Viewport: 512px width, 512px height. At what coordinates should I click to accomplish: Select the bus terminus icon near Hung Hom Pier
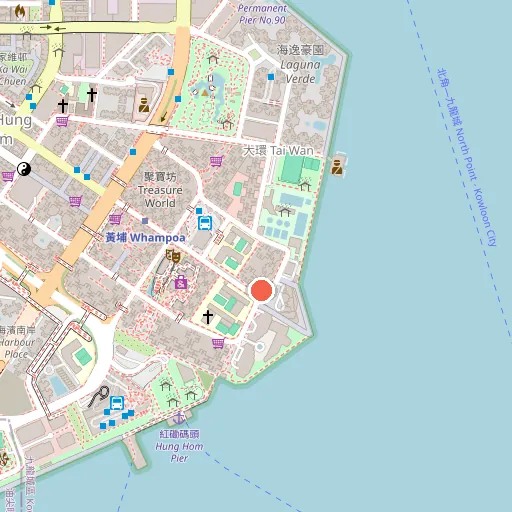(117, 403)
